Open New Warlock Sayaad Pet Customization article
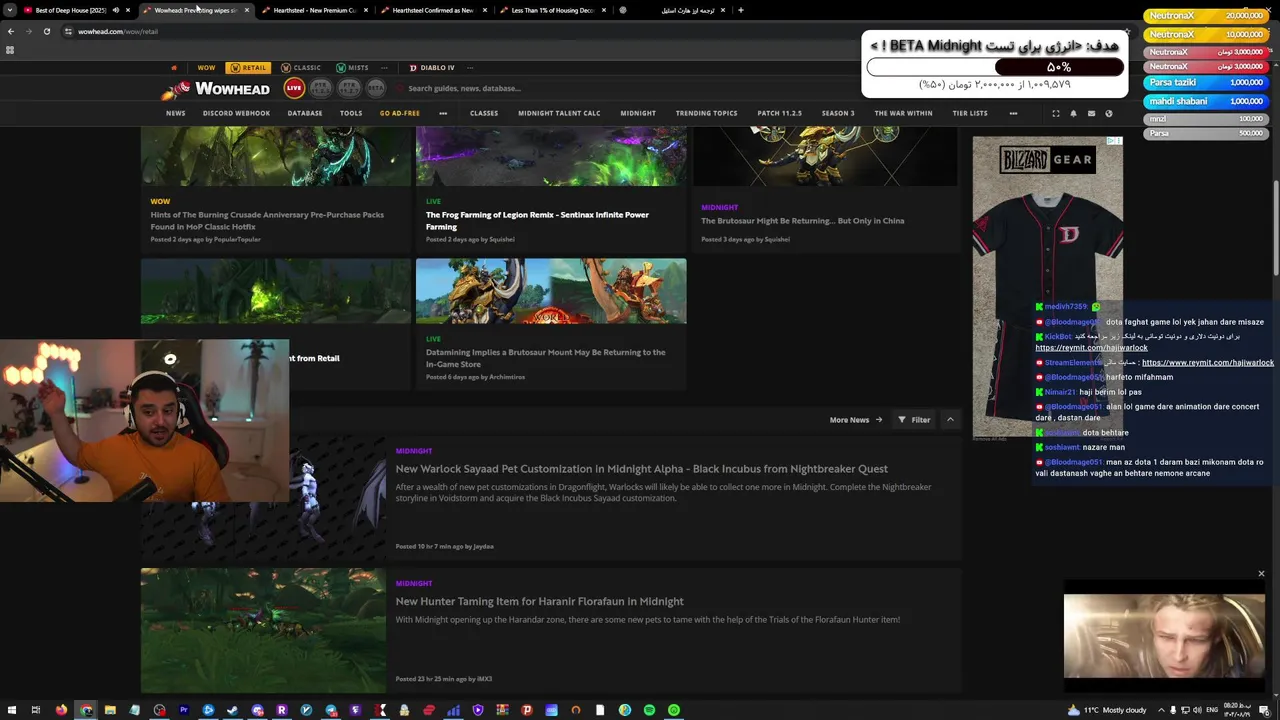The height and width of the screenshot is (720, 1280). [641, 469]
